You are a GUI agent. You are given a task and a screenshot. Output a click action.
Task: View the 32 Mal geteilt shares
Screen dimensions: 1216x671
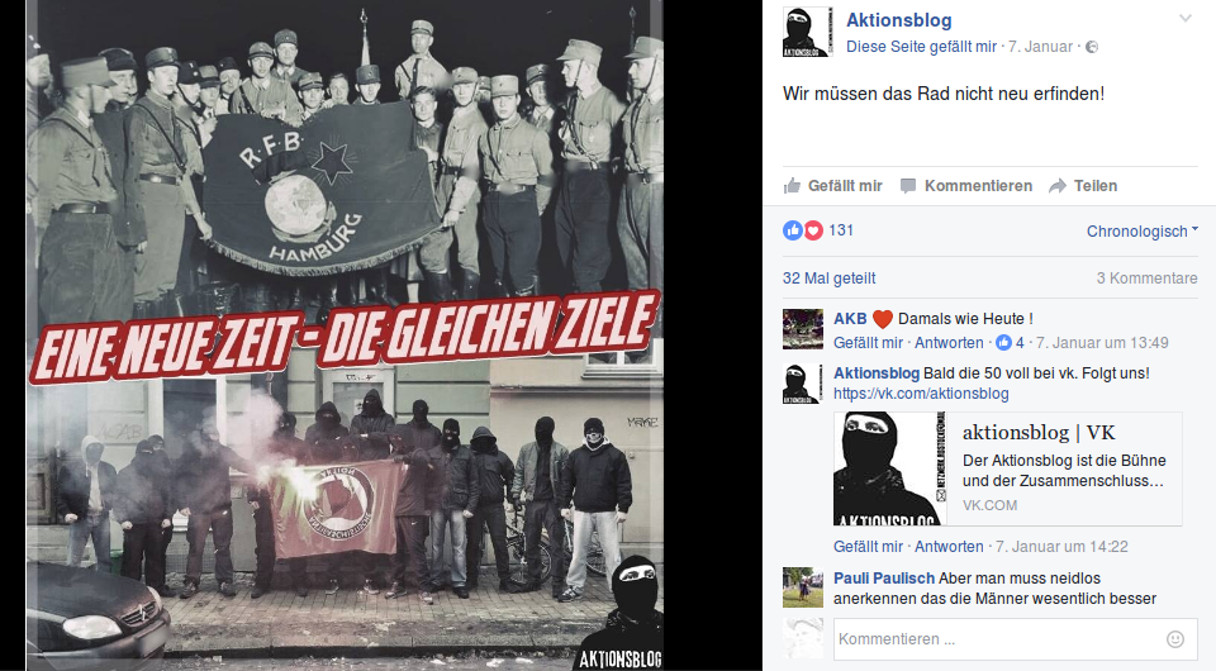(829, 278)
